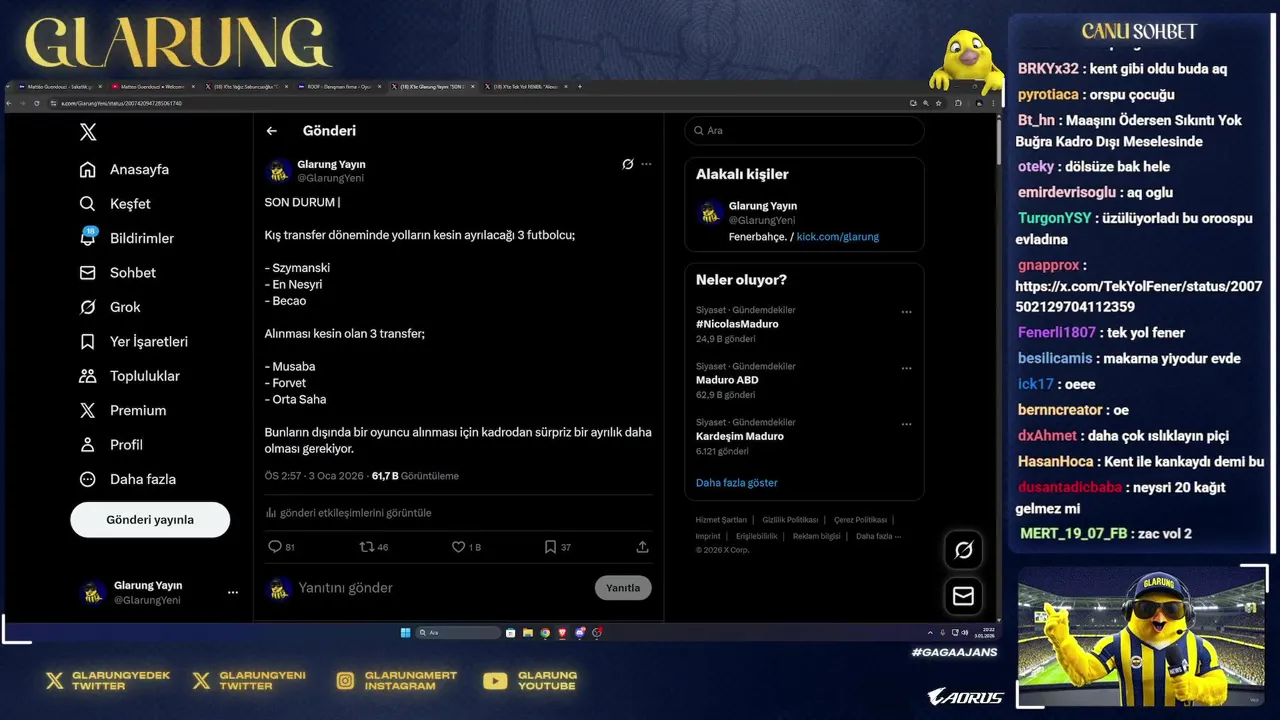Open more options for Maduro ABD trend

(x=906, y=368)
